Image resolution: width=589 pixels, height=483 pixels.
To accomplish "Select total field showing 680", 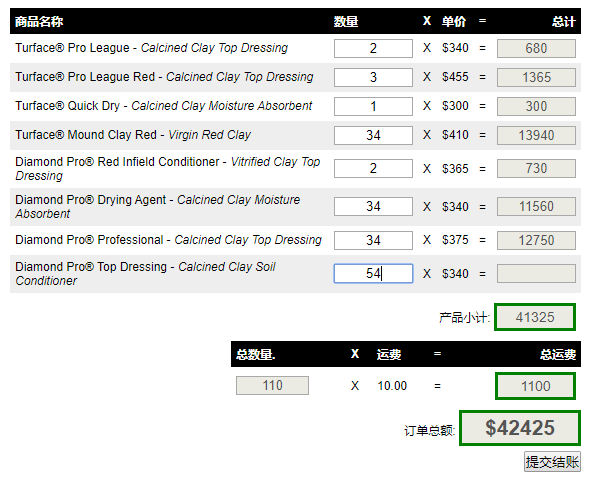I will (536, 48).
